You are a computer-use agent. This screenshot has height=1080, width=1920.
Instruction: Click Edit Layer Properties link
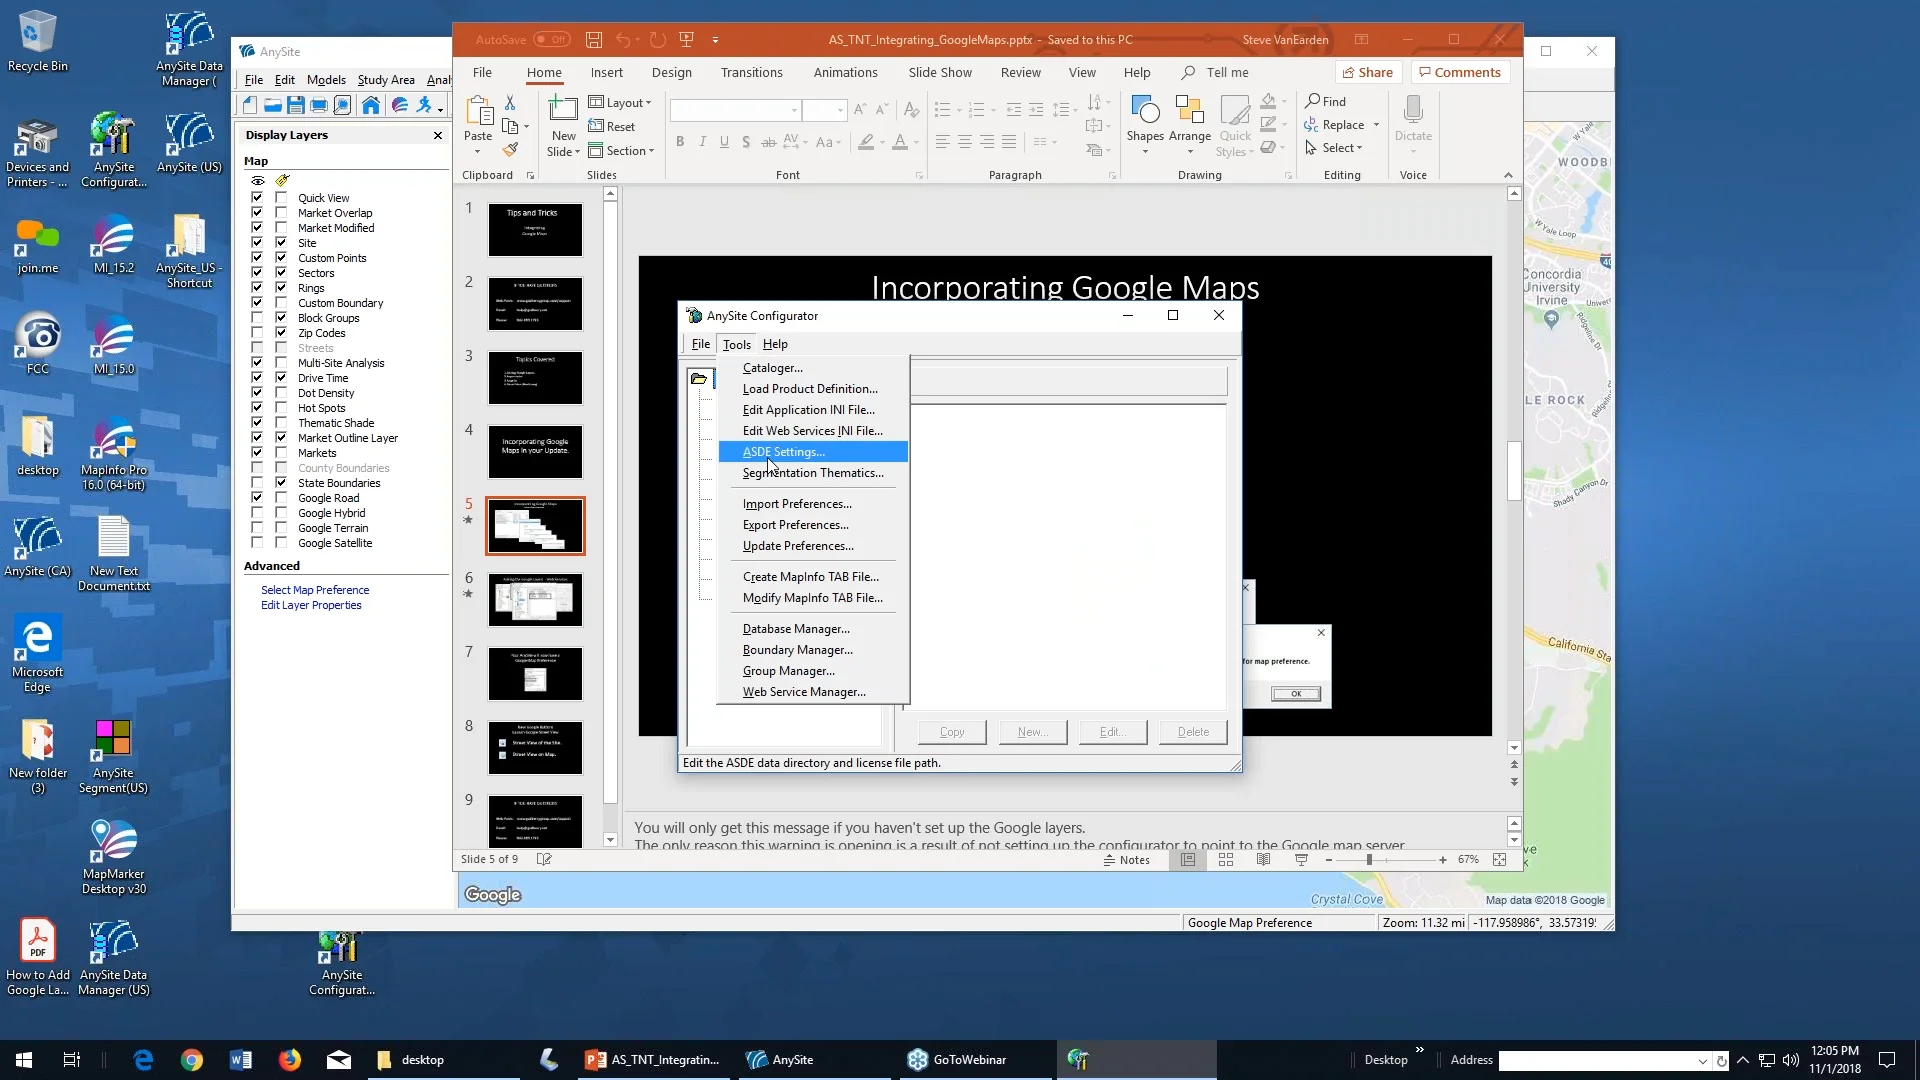click(x=311, y=605)
